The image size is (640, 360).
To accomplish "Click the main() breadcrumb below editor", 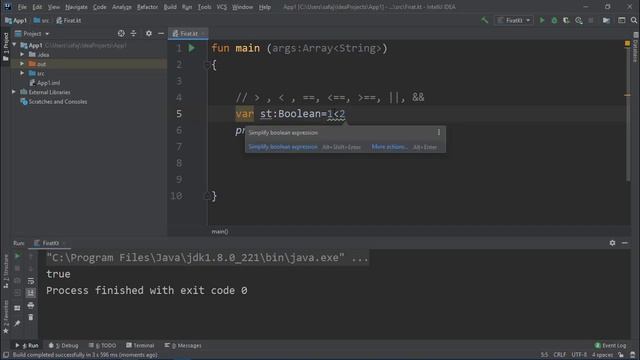I will [x=220, y=231].
